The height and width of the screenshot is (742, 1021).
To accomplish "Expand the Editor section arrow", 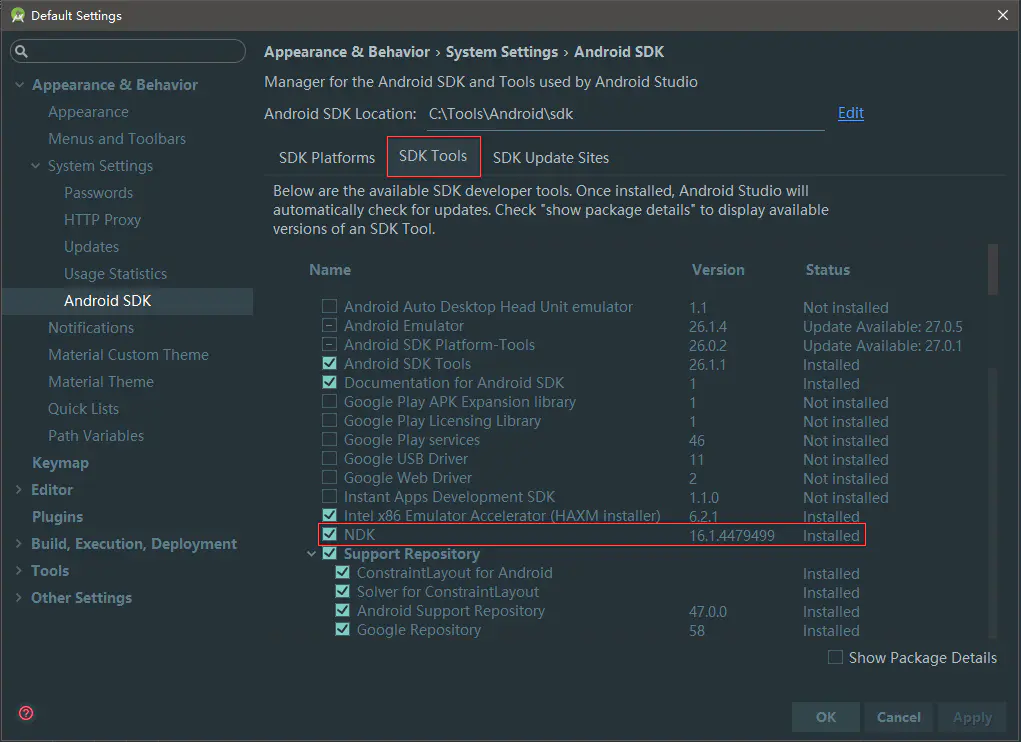I will click(18, 489).
